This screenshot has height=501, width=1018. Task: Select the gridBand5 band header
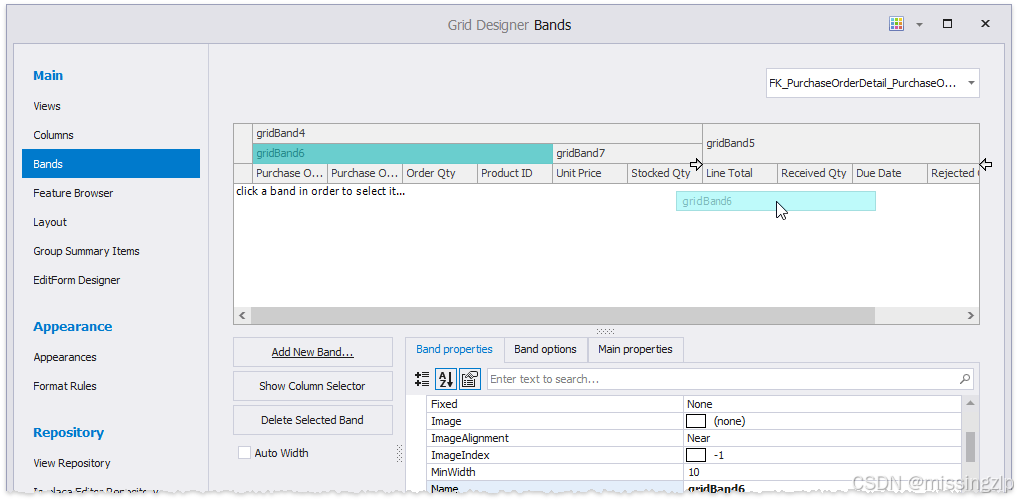[x=841, y=143]
